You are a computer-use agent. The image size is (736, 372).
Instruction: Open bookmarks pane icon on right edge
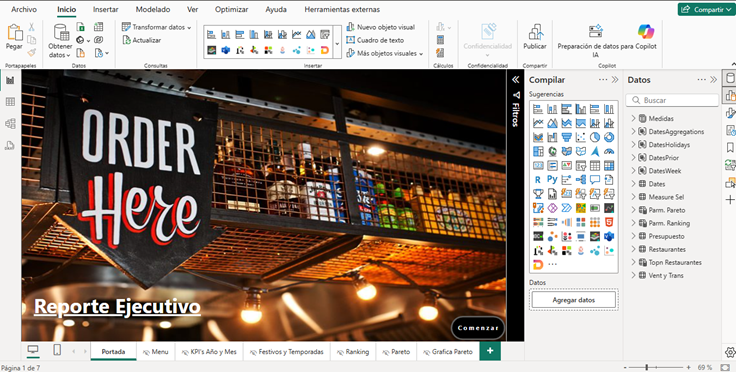(x=730, y=148)
